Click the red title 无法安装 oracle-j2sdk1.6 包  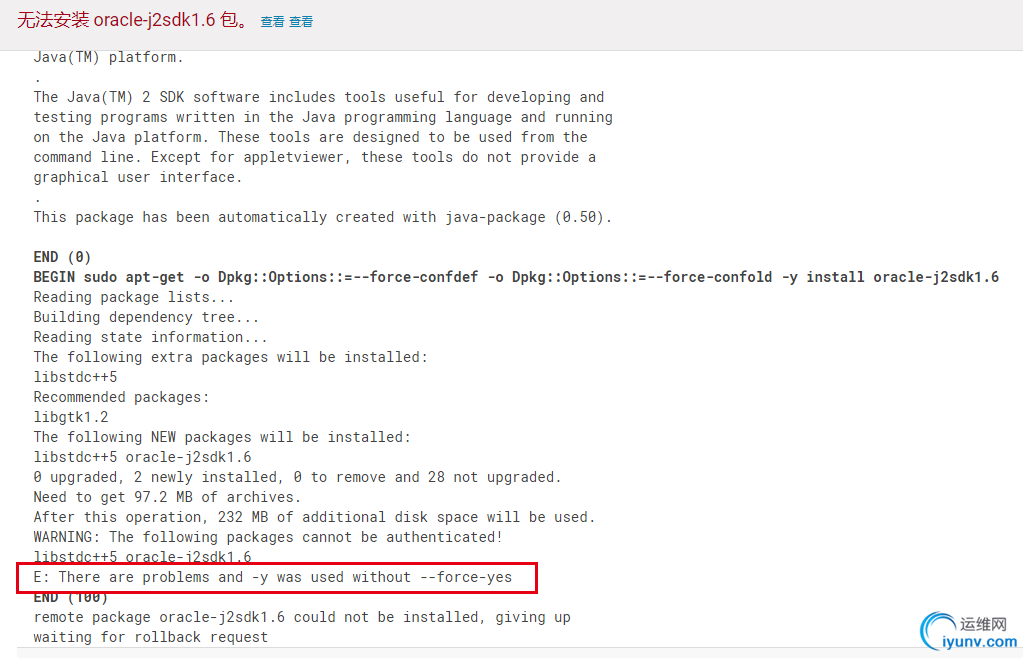132,20
